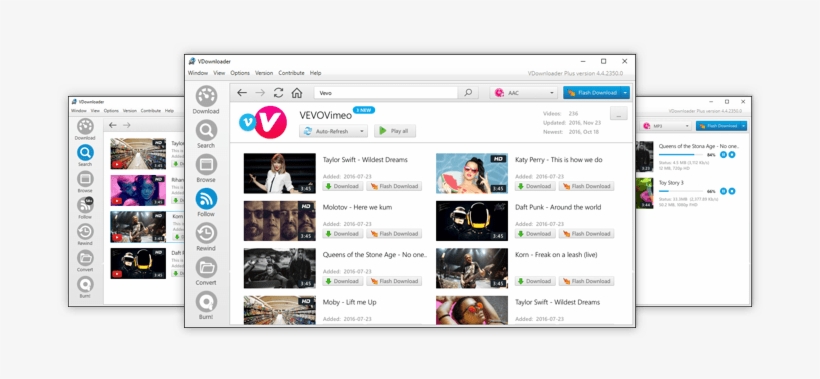820x379 pixels.
Task: Click the blue Search icon in left window
Action: (x=85, y=153)
